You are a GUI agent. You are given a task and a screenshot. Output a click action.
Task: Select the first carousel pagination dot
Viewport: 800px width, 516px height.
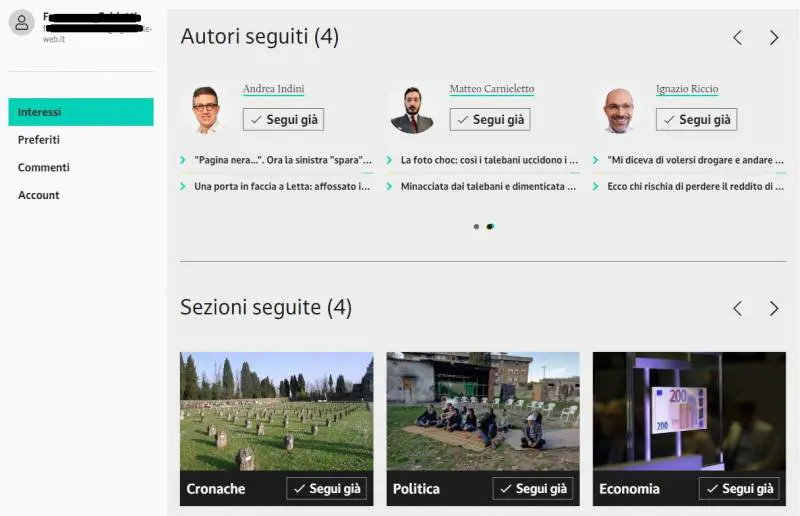pyautogui.click(x=476, y=227)
